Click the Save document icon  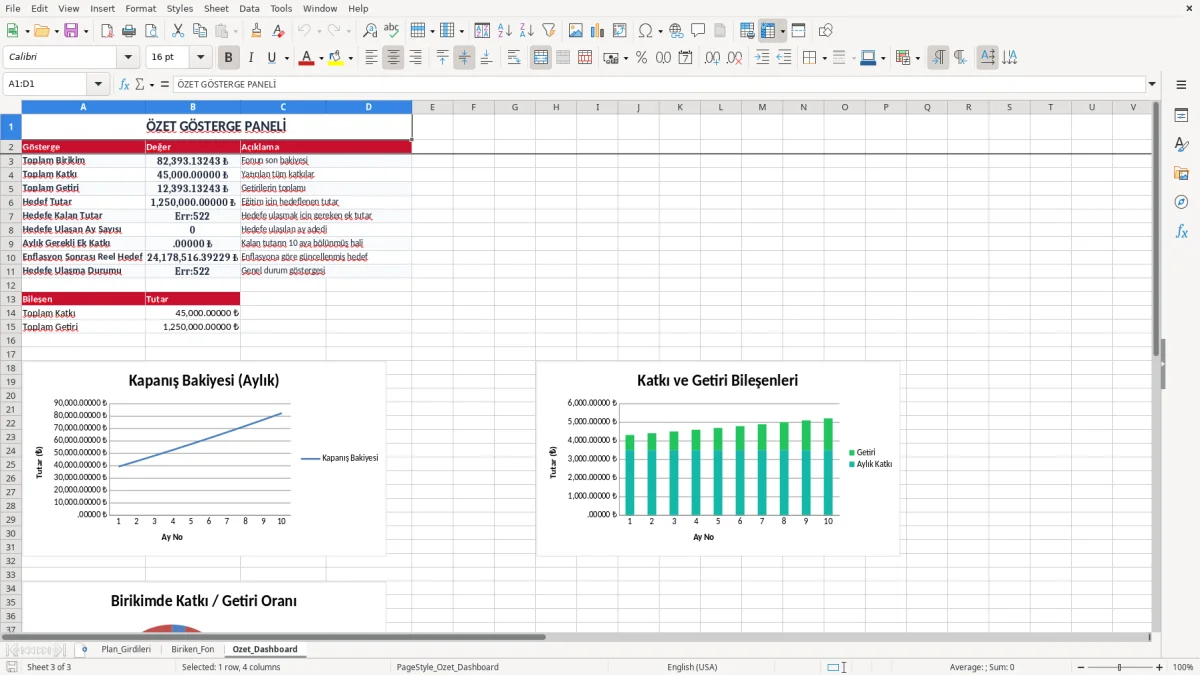click(x=71, y=31)
